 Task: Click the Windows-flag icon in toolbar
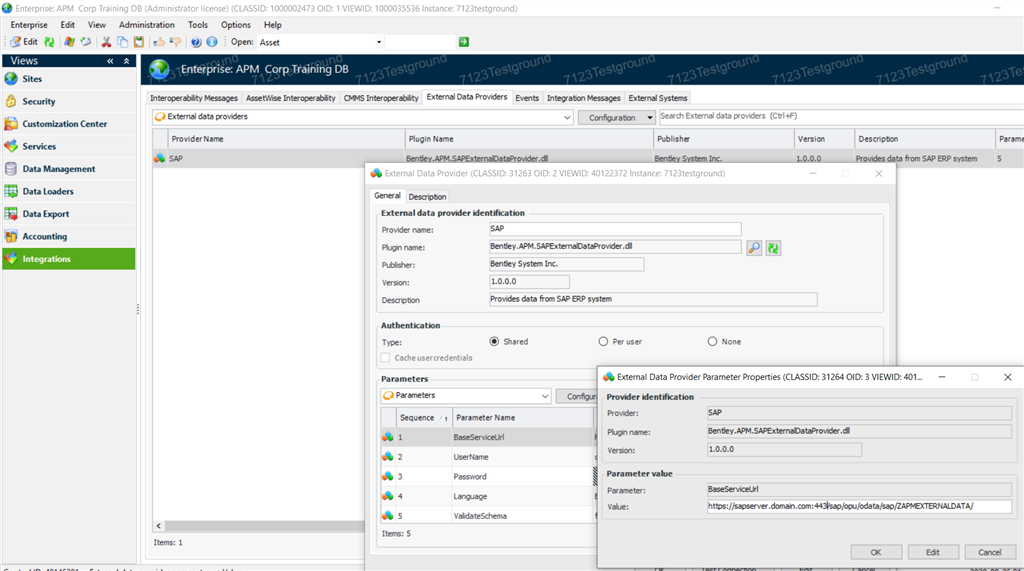[69, 42]
